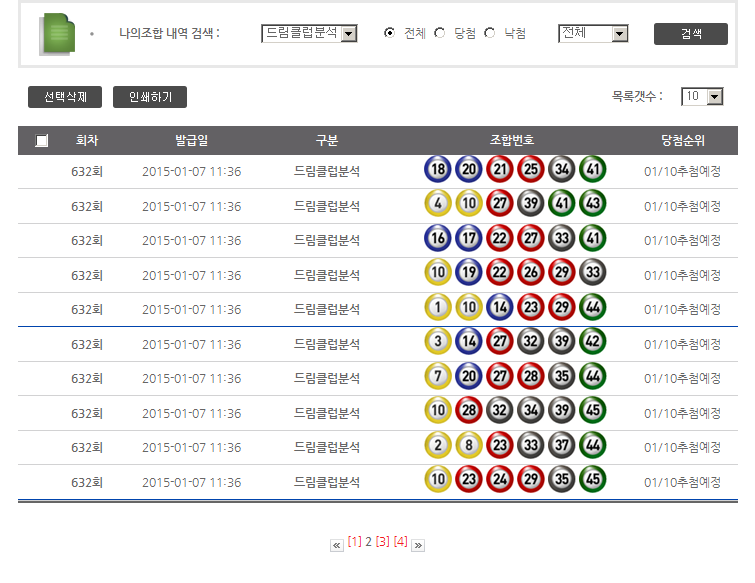The height and width of the screenshot is (583, 755).
Task: Click yellow ball 2 in ninth row
Action: click(x=437, y=446)
